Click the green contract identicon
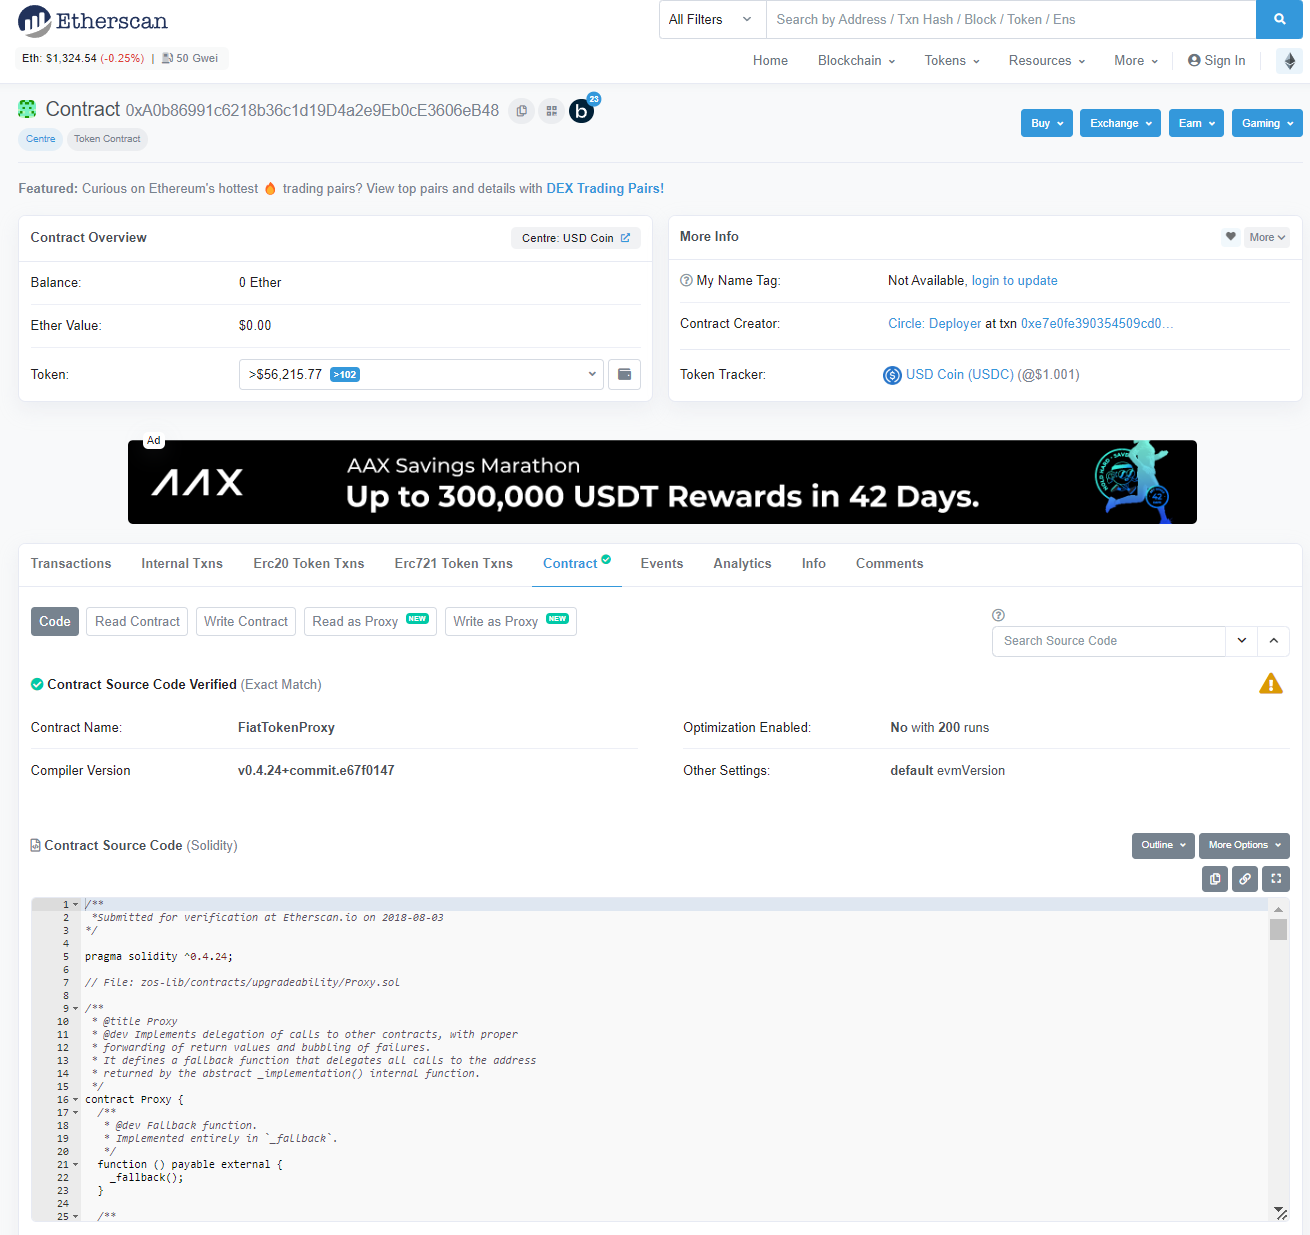The image size is (1310, 1235). click(x=27, y=109)
